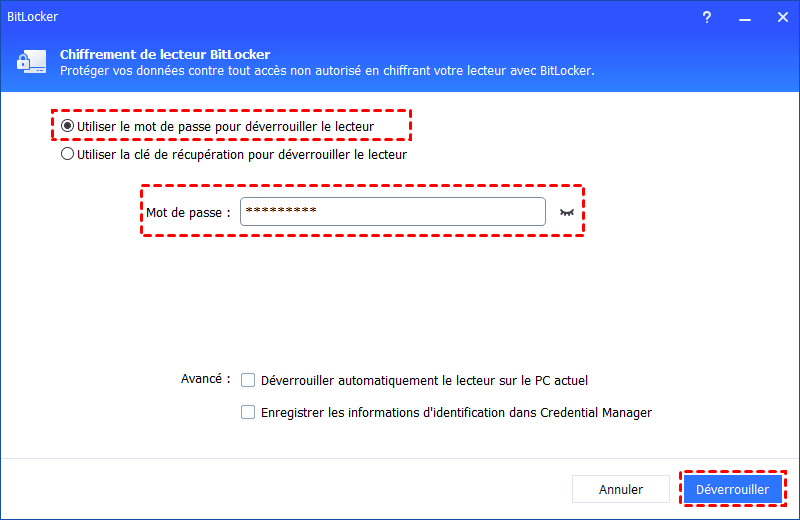
Task: Click the Déverrouiller button
Action: [x=733, y=490]
